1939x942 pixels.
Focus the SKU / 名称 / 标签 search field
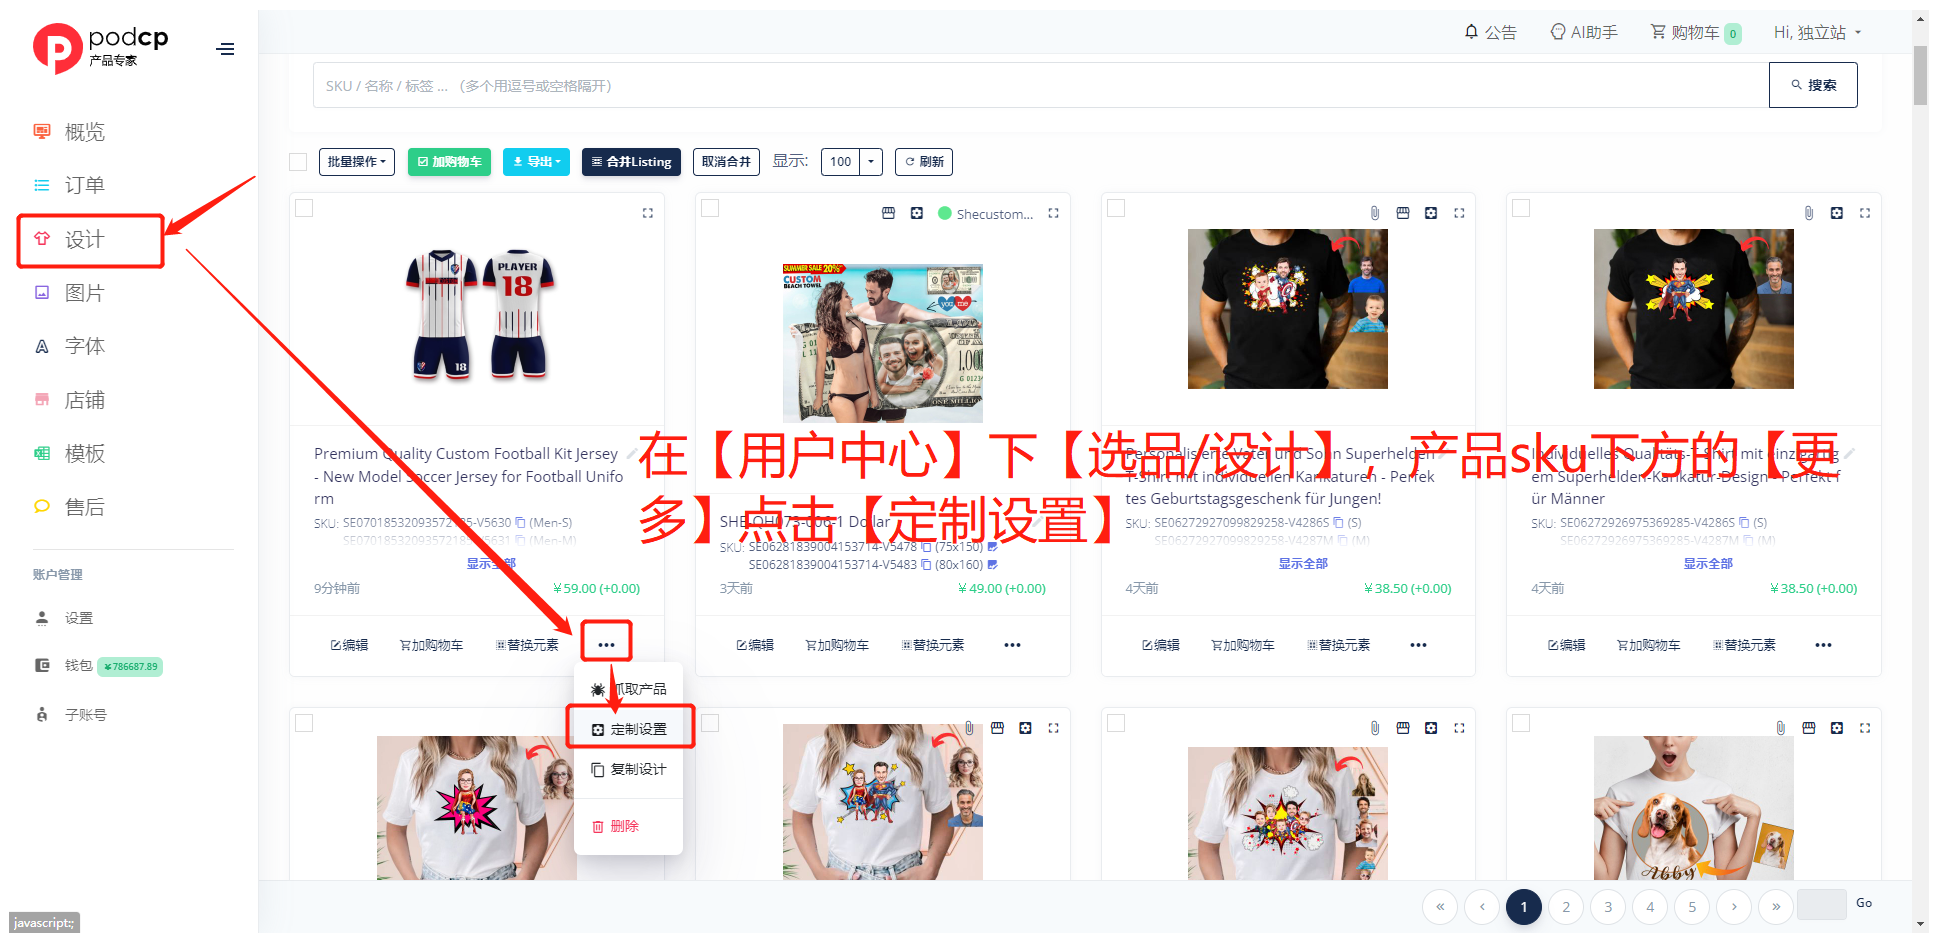(1040, 85)
